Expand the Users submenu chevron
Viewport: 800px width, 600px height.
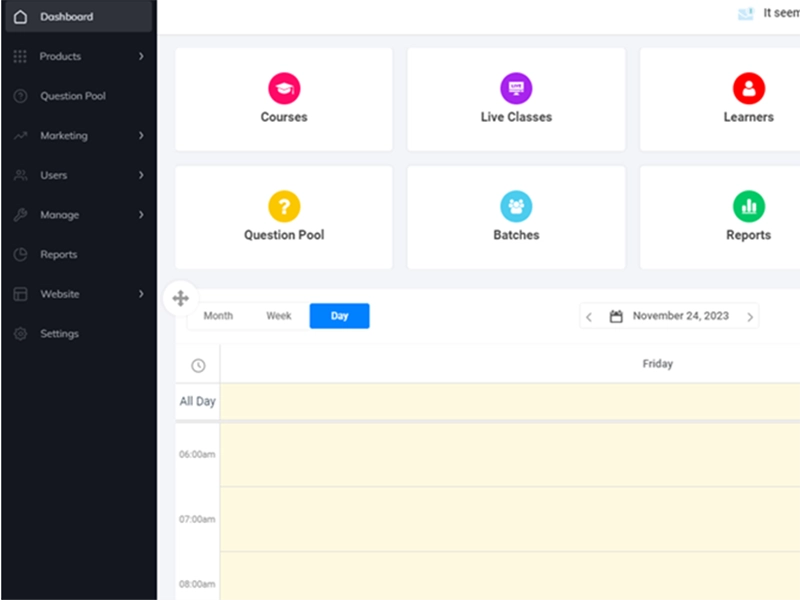[141, 175]
